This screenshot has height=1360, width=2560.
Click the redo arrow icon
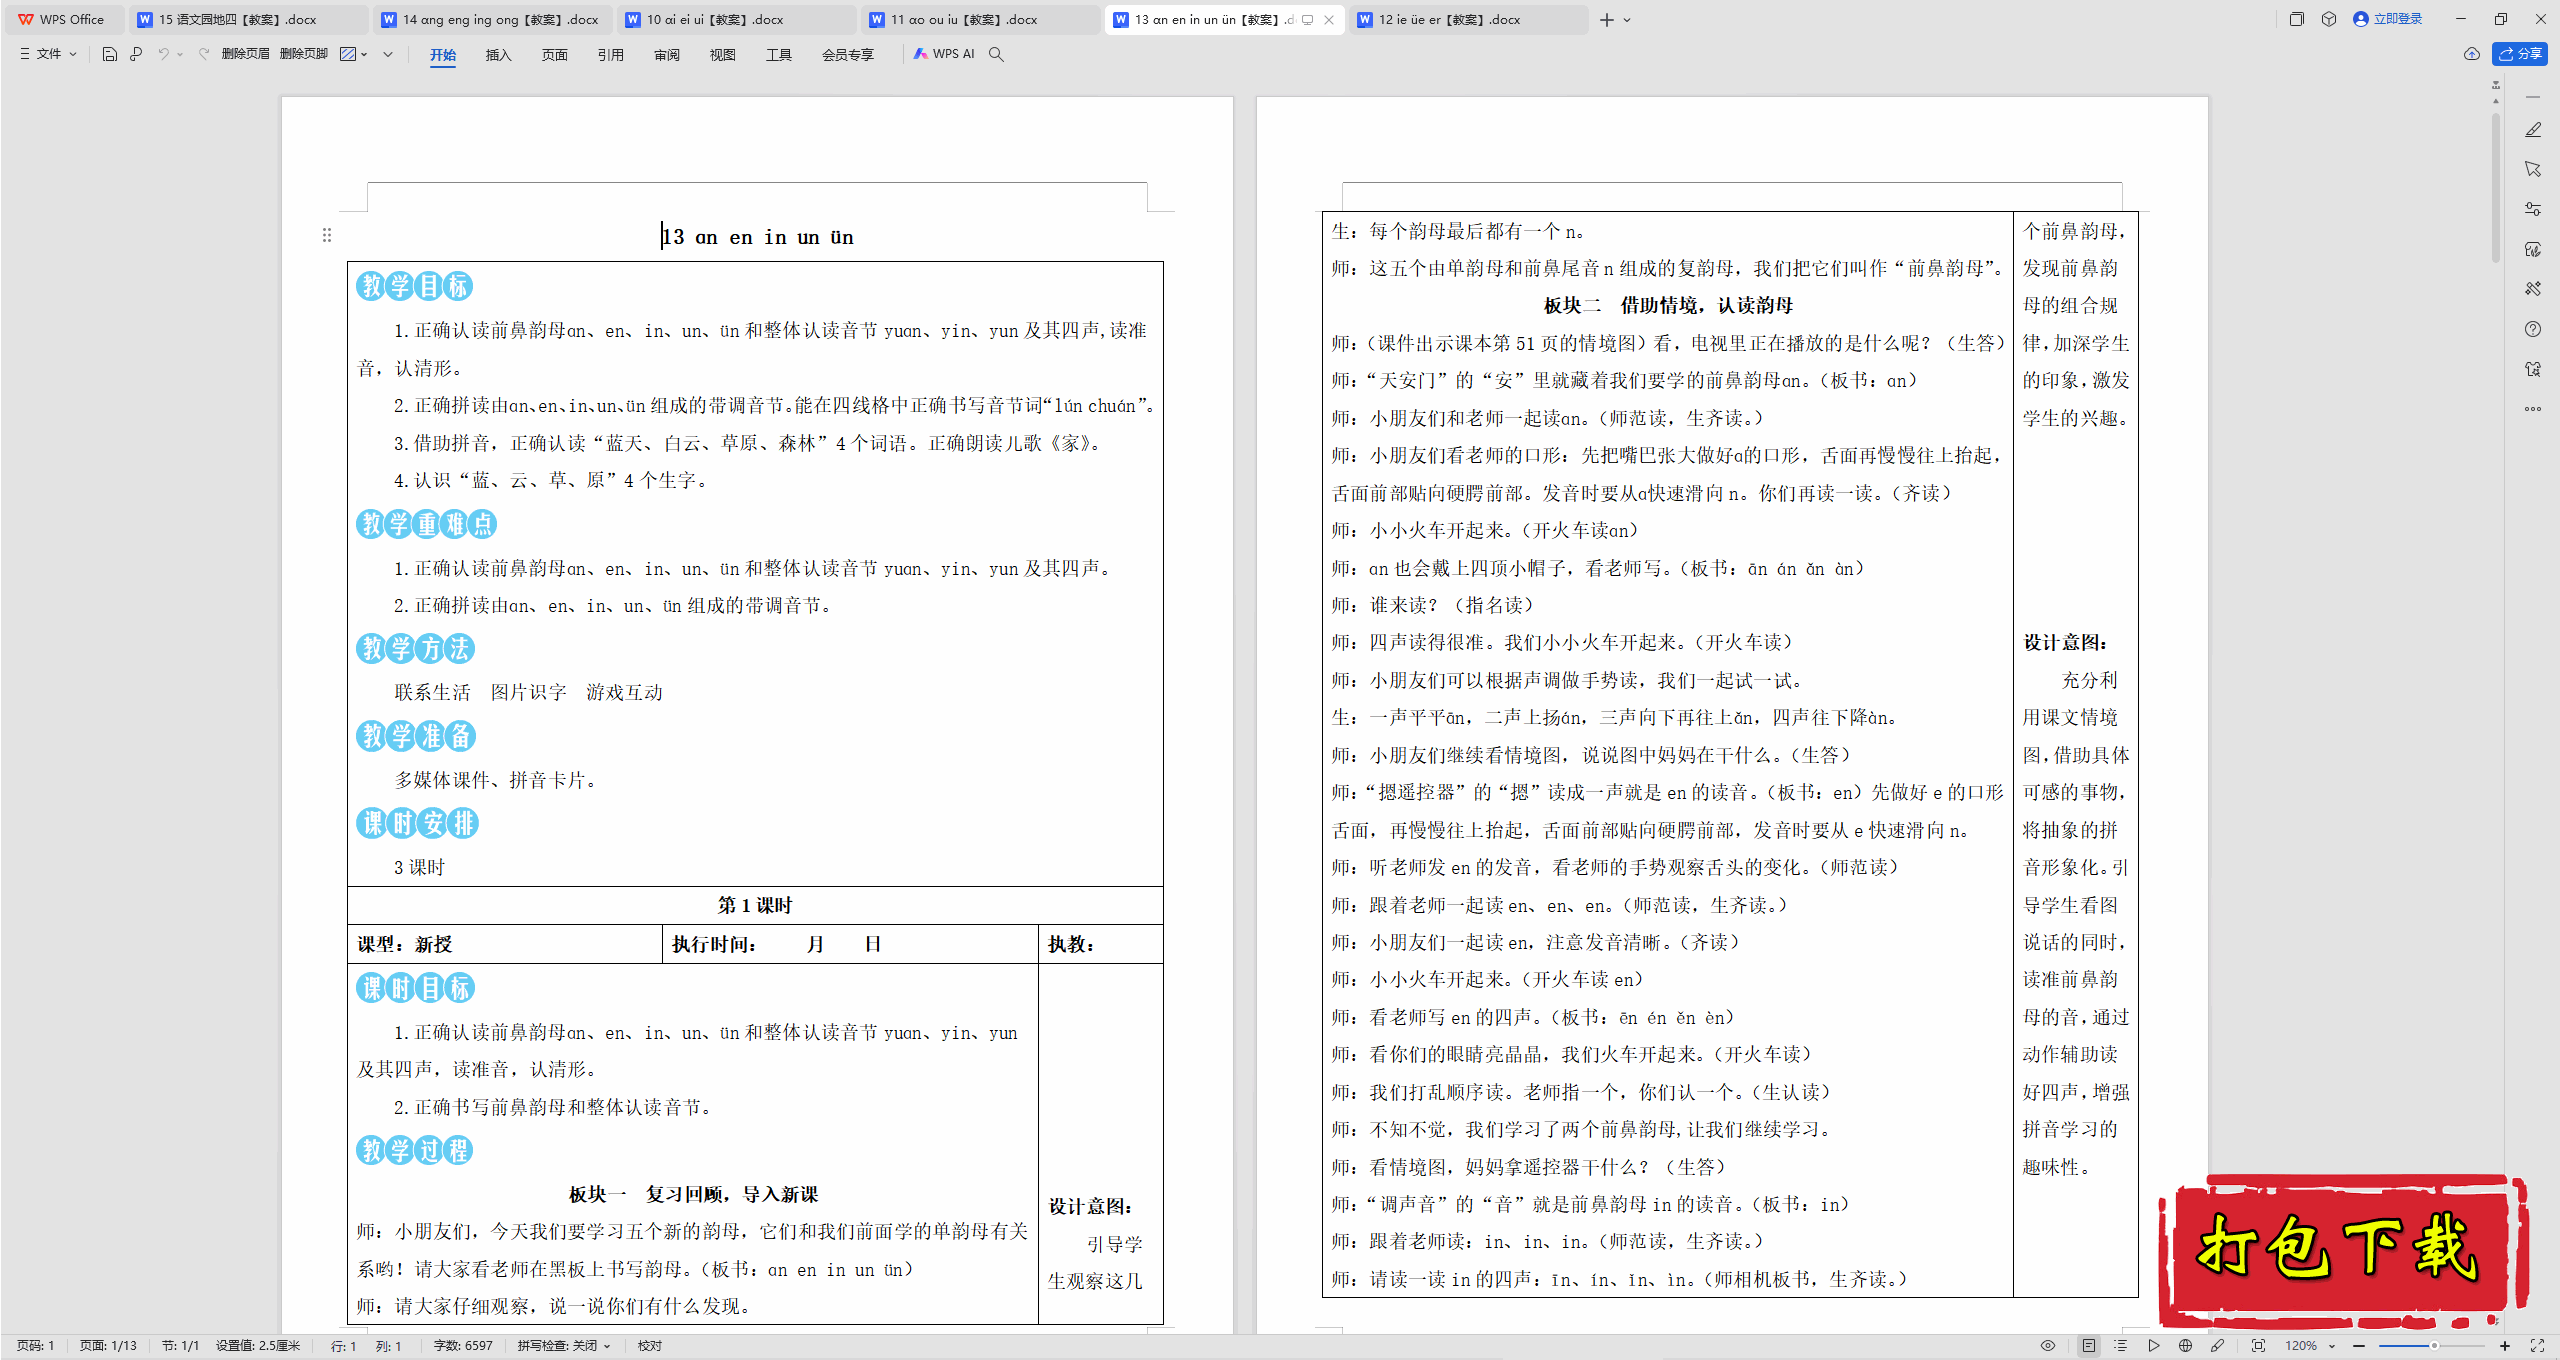click(x=204, y=54)
